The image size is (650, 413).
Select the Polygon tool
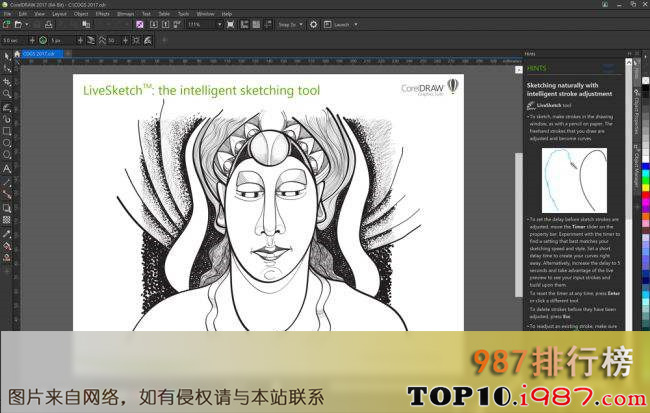pyautogui.click(x=7, y=155)
